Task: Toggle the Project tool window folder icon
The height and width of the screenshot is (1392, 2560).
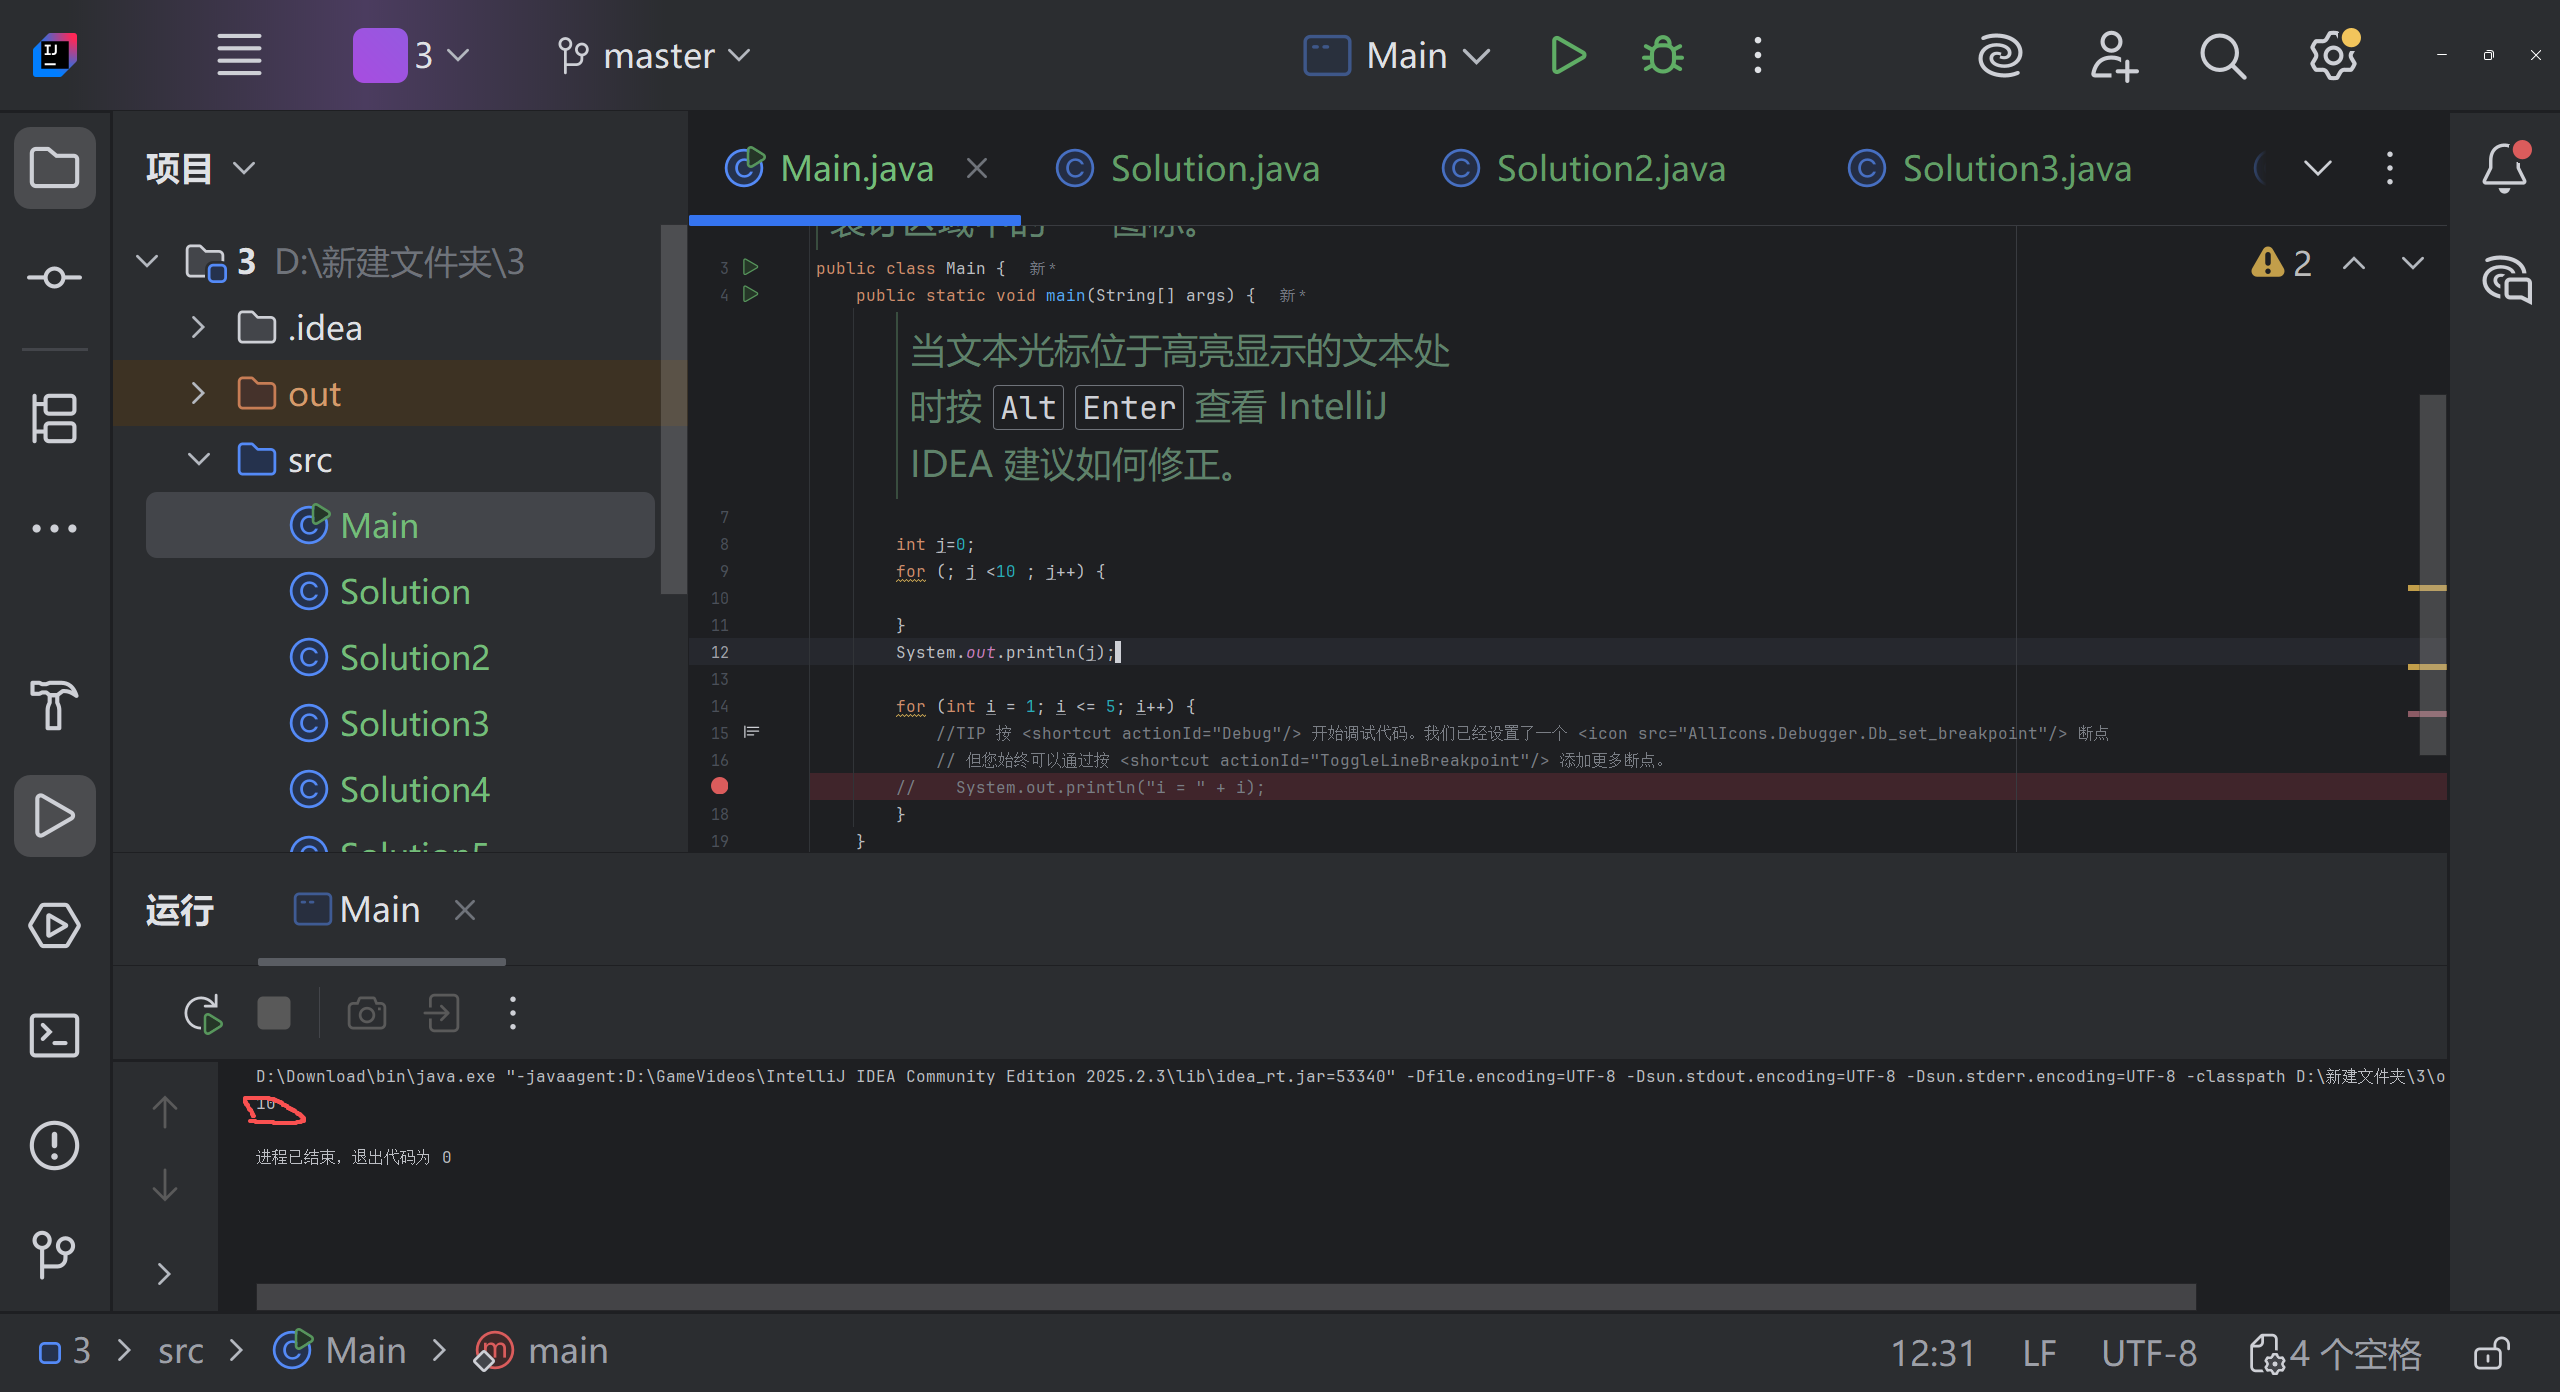Action: [54, 168]
